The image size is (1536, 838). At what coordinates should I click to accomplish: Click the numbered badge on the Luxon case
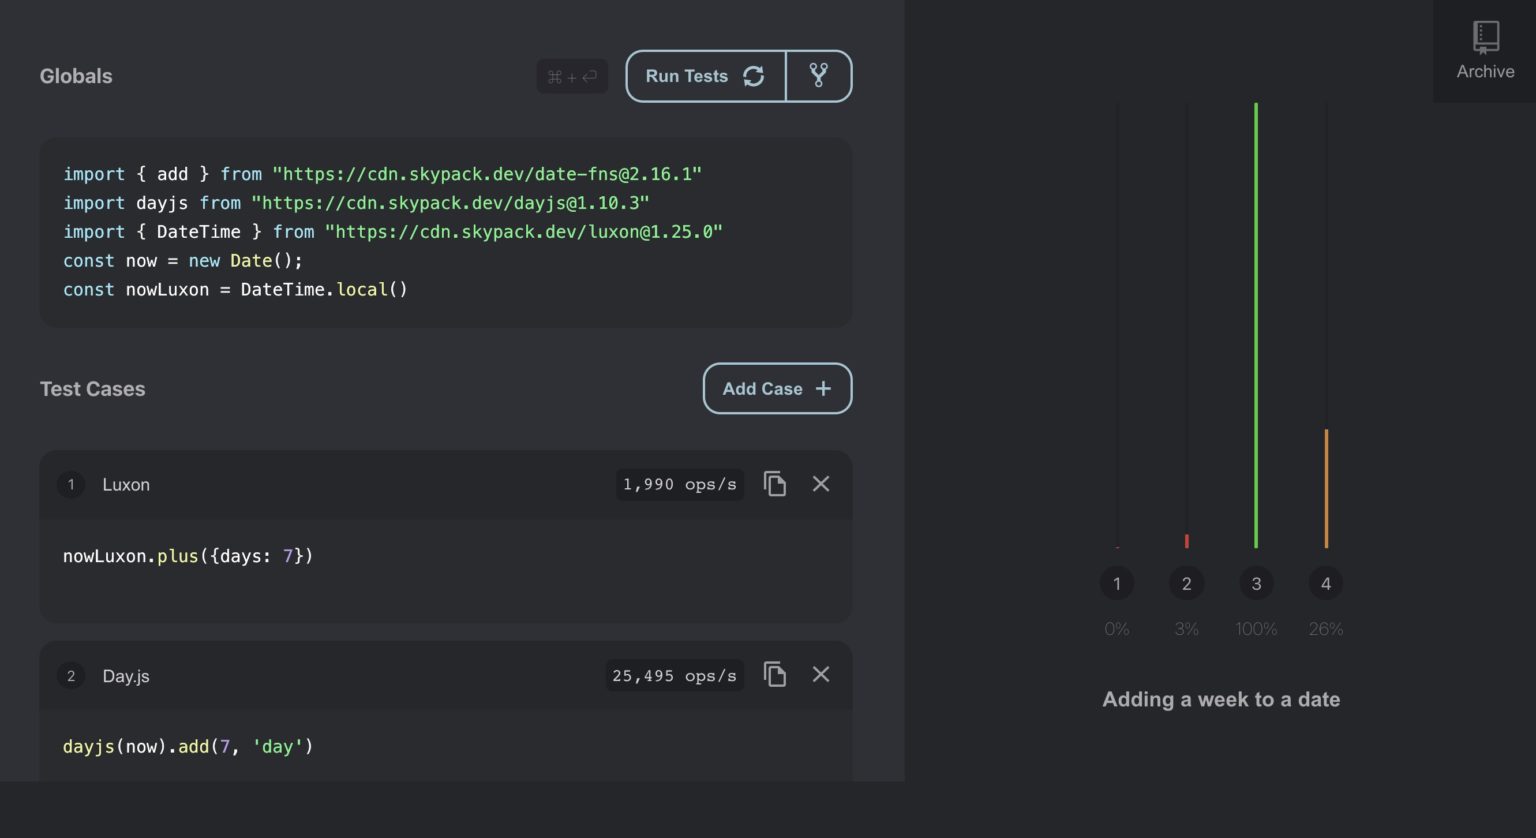[71, 484]
